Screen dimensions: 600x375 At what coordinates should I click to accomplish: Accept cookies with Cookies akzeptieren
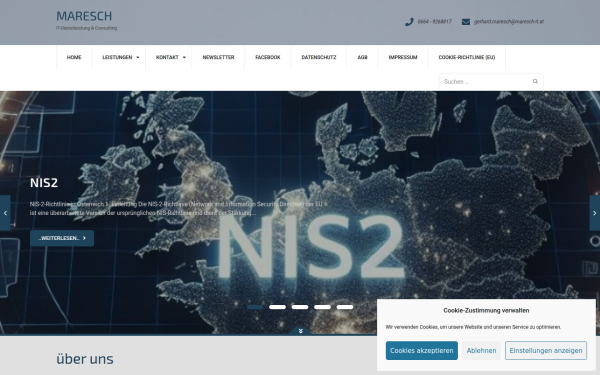(422, 351)
